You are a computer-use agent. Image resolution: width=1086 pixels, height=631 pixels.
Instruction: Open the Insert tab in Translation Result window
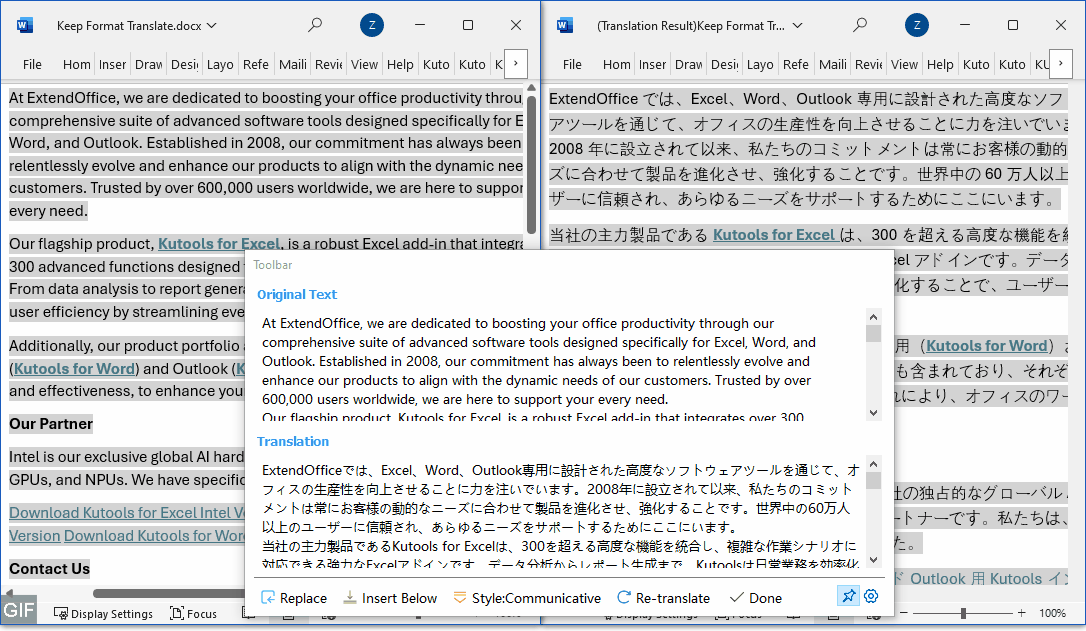pyautogui.click(x=652, y=64)
